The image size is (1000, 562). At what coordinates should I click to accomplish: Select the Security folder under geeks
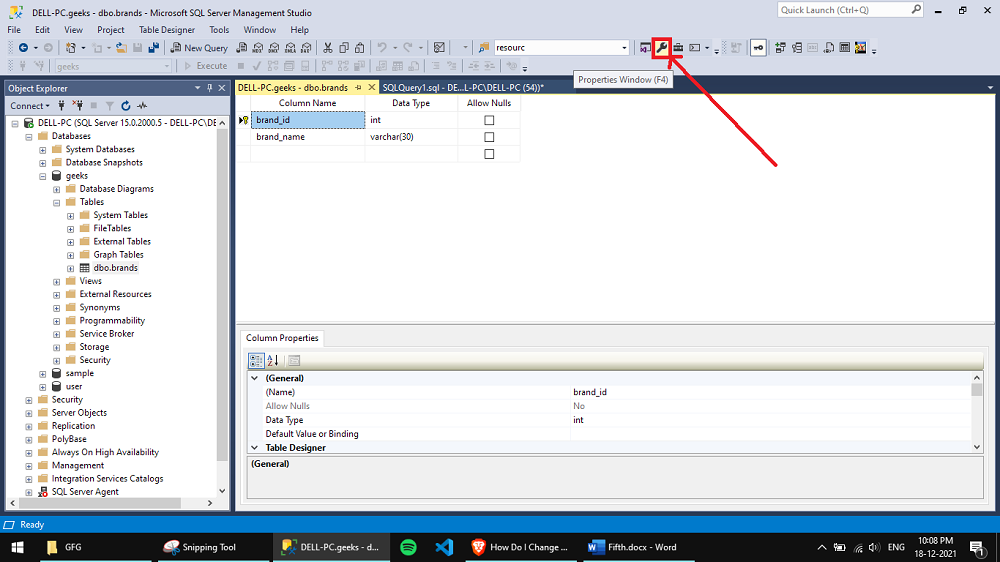[x=95, y=360]
